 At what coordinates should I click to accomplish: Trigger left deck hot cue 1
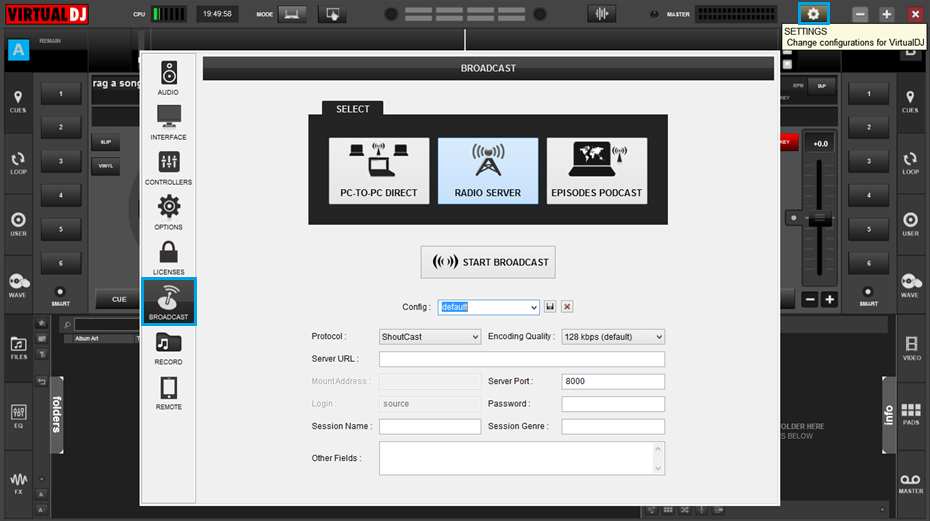click(x=60, y=94)
